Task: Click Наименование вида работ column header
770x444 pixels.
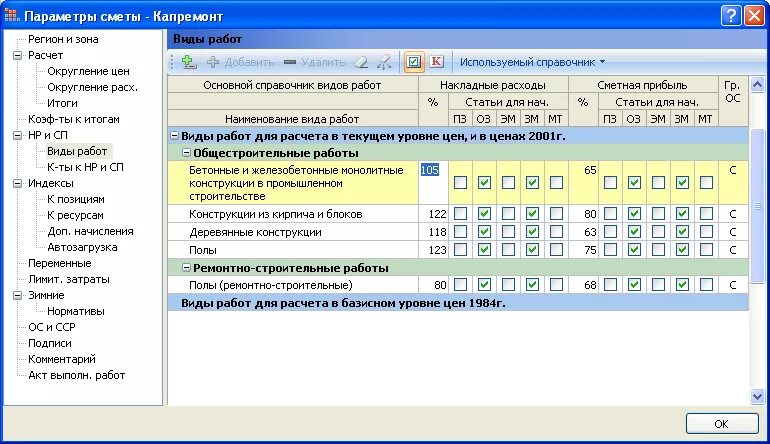Action: 292,119
